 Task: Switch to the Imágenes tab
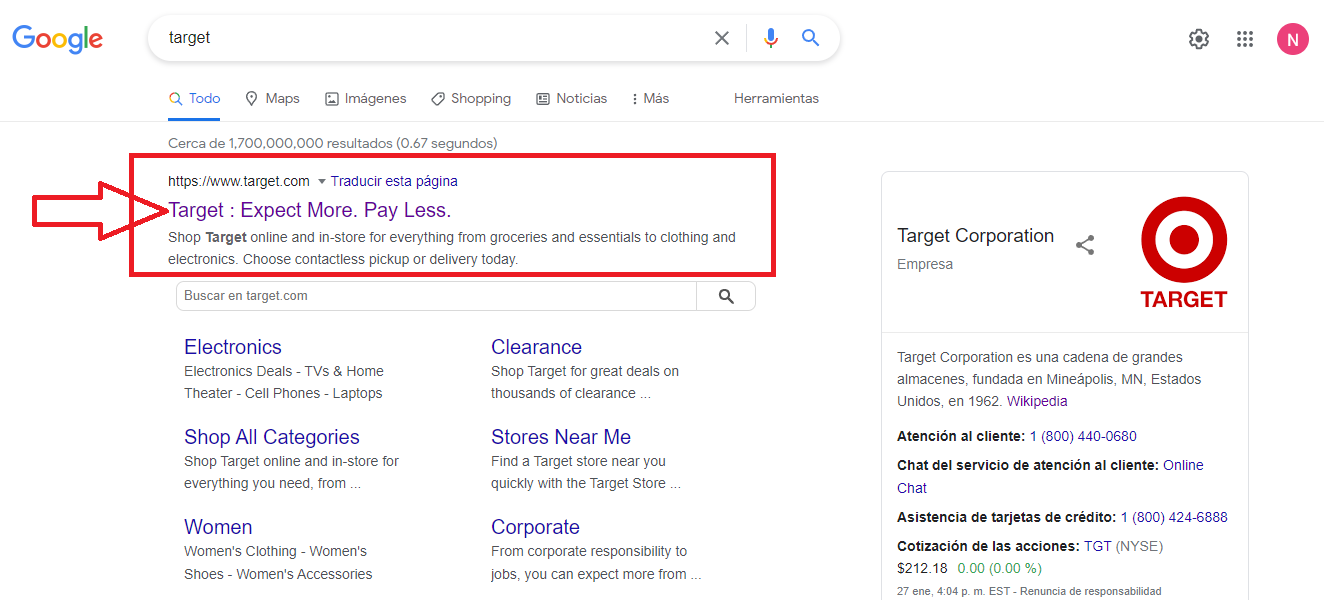(x=366, y=99)
